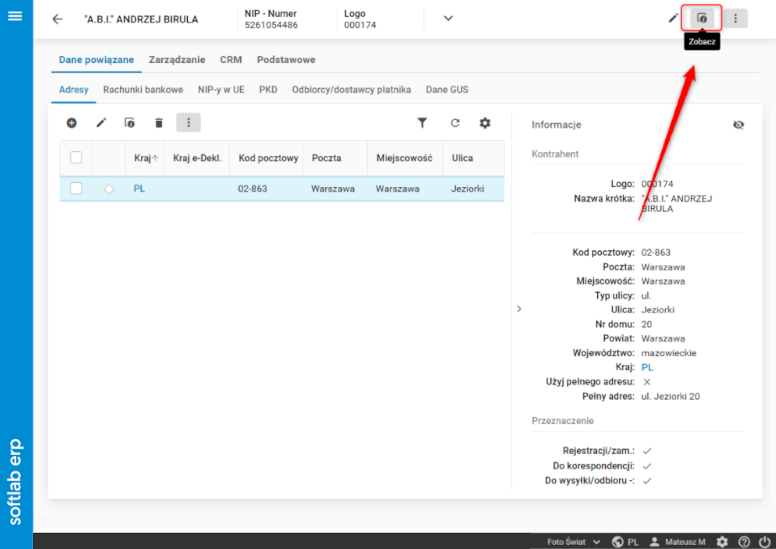Delete address with trash icon
This screenshot has height=549, width=776.
click(159, 123)
